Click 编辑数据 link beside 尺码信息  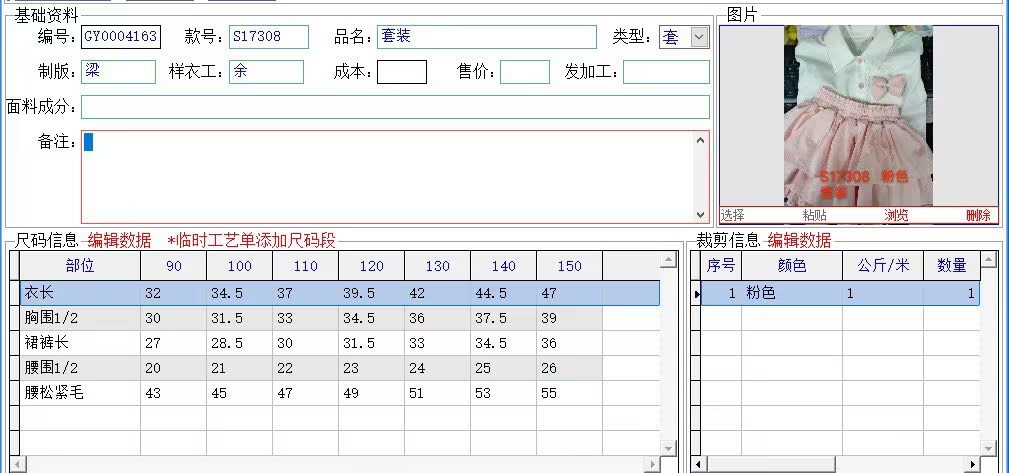120,241
